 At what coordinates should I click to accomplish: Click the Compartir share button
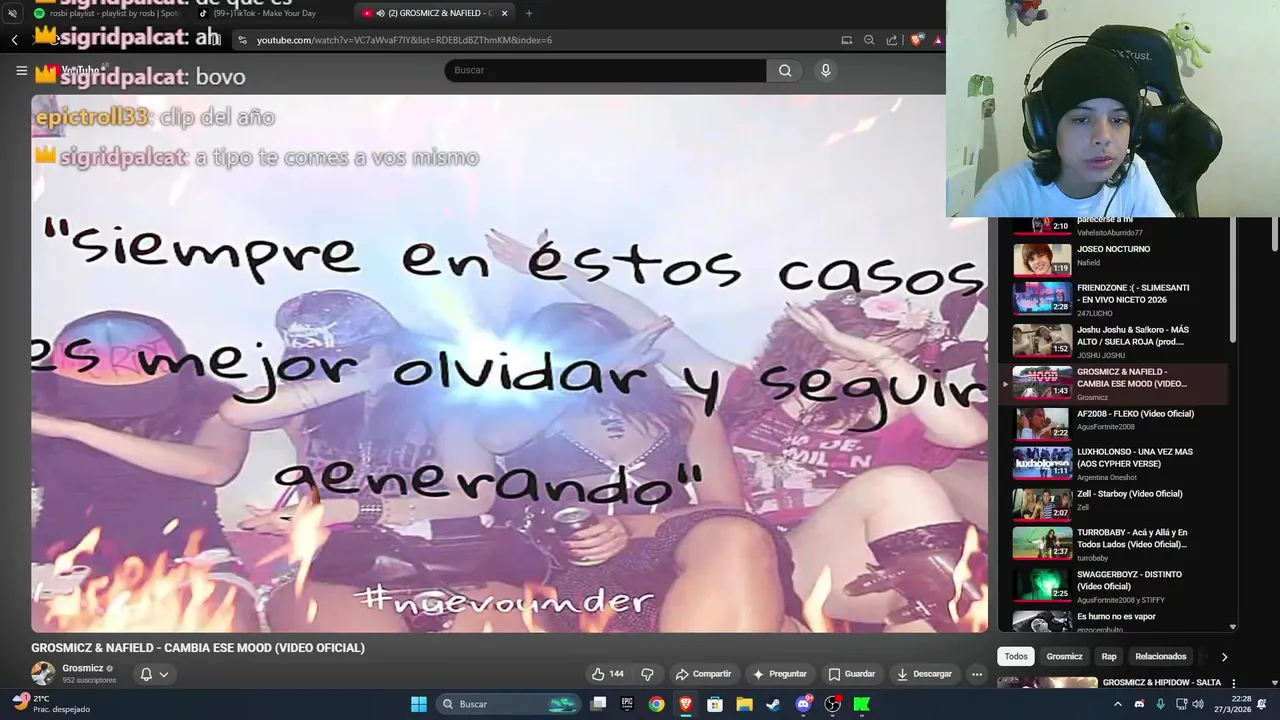(703, 674)
